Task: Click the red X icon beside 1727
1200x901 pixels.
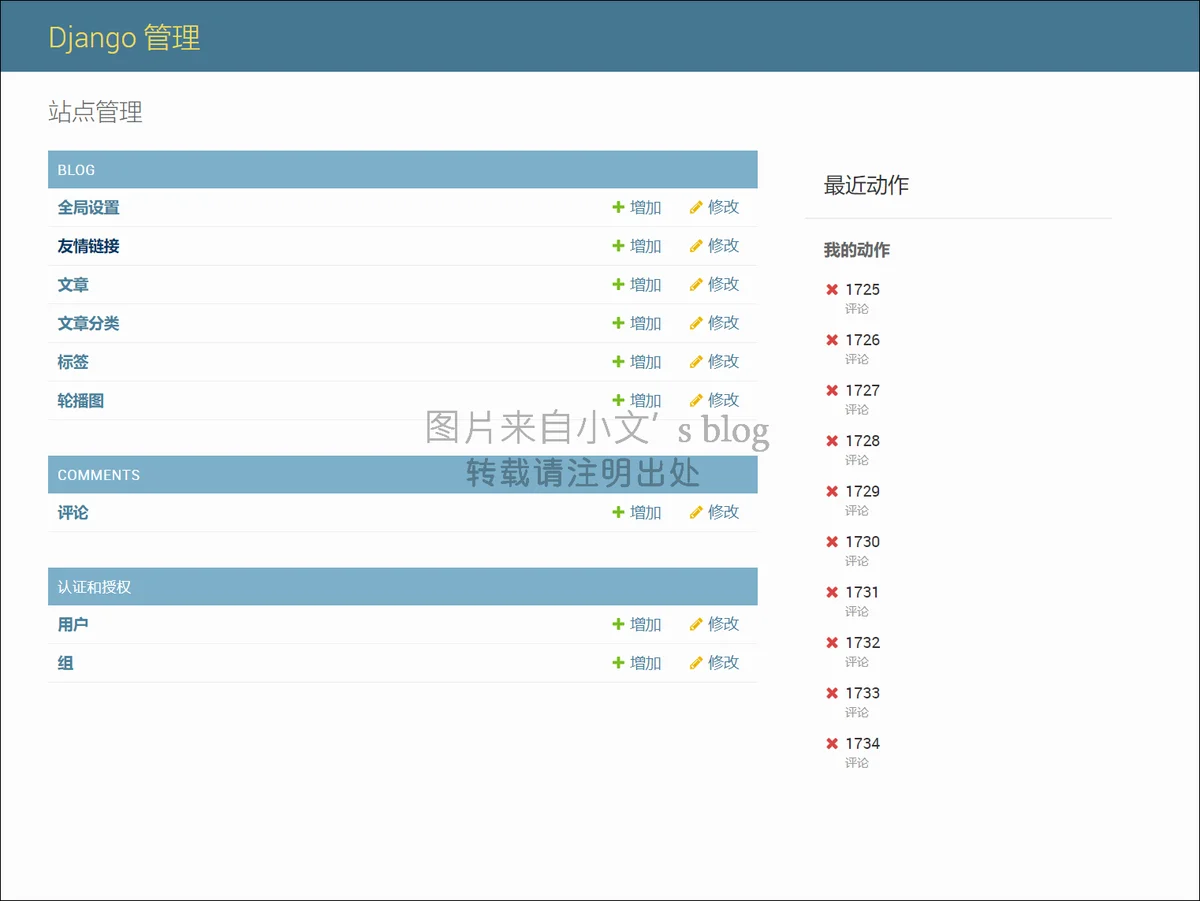Action: [x=832, y=391]
